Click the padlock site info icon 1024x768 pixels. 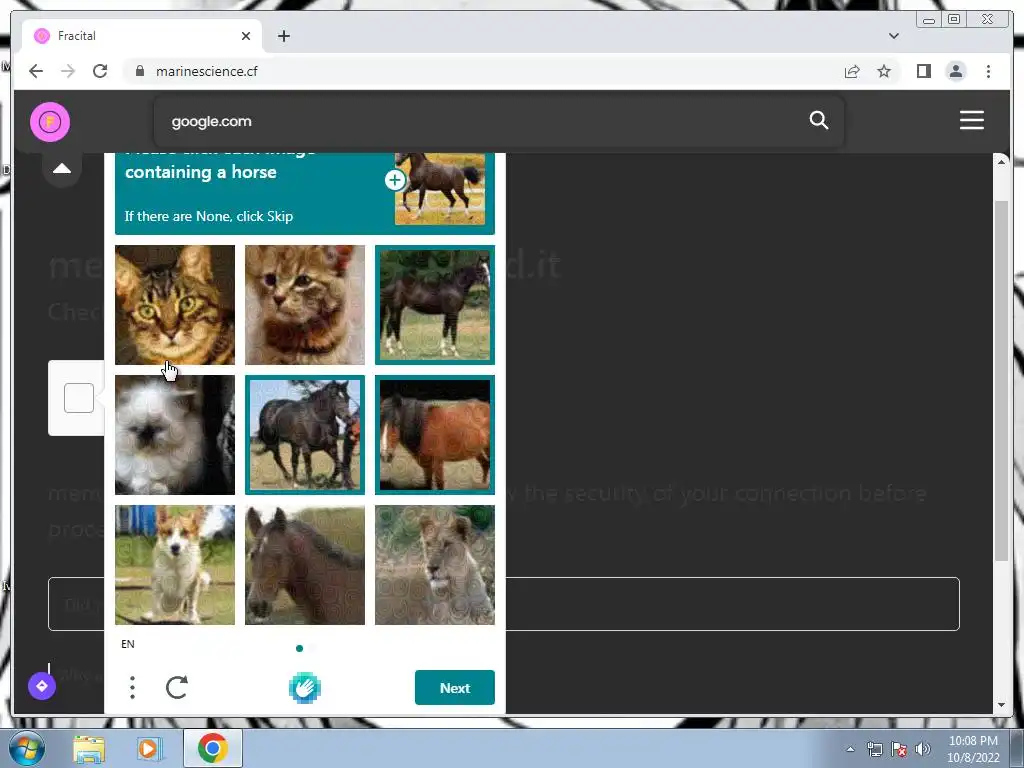tap(140, 71)
